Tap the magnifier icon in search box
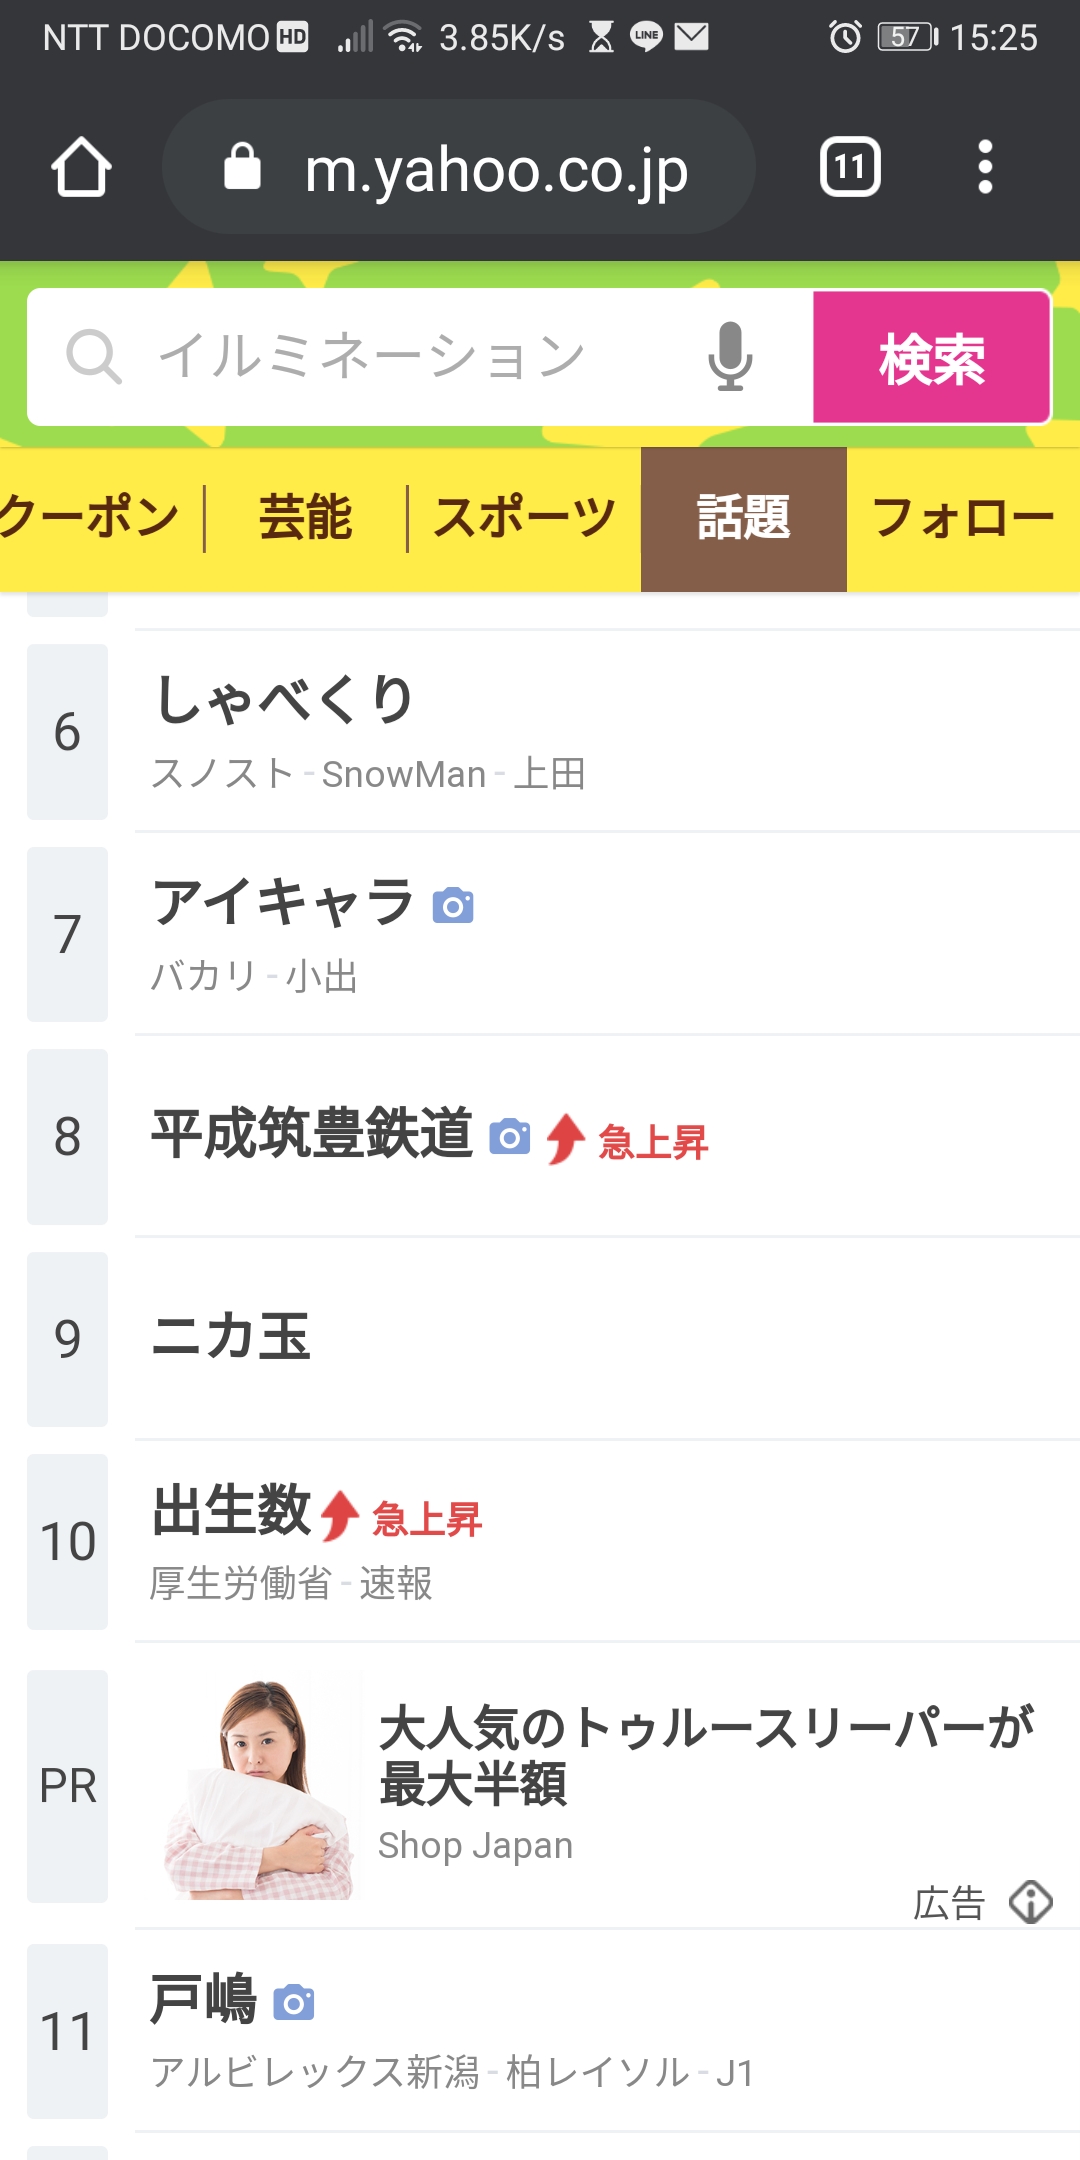The height and width of the screenshot is (2160, 1080). (x=94, y=357)
